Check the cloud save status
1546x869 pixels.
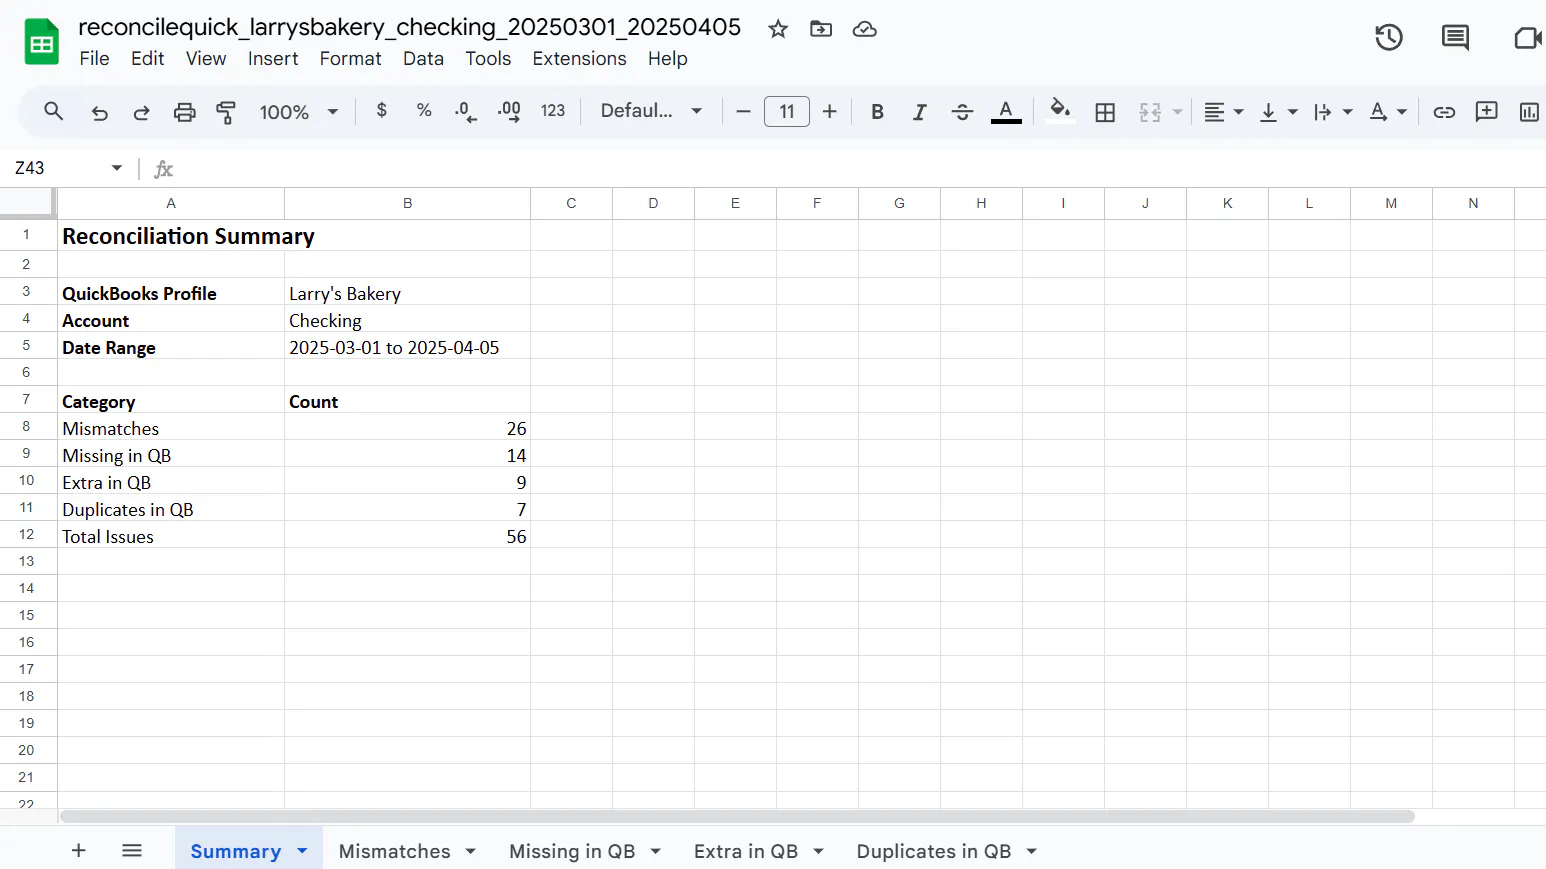(x=865, y=29)
